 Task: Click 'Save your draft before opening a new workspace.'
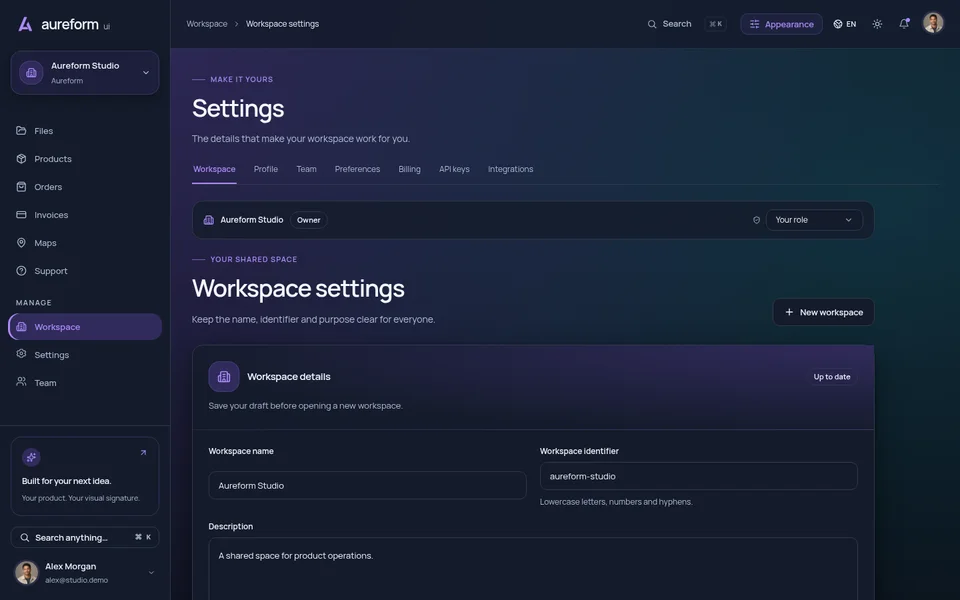point(306,406)
